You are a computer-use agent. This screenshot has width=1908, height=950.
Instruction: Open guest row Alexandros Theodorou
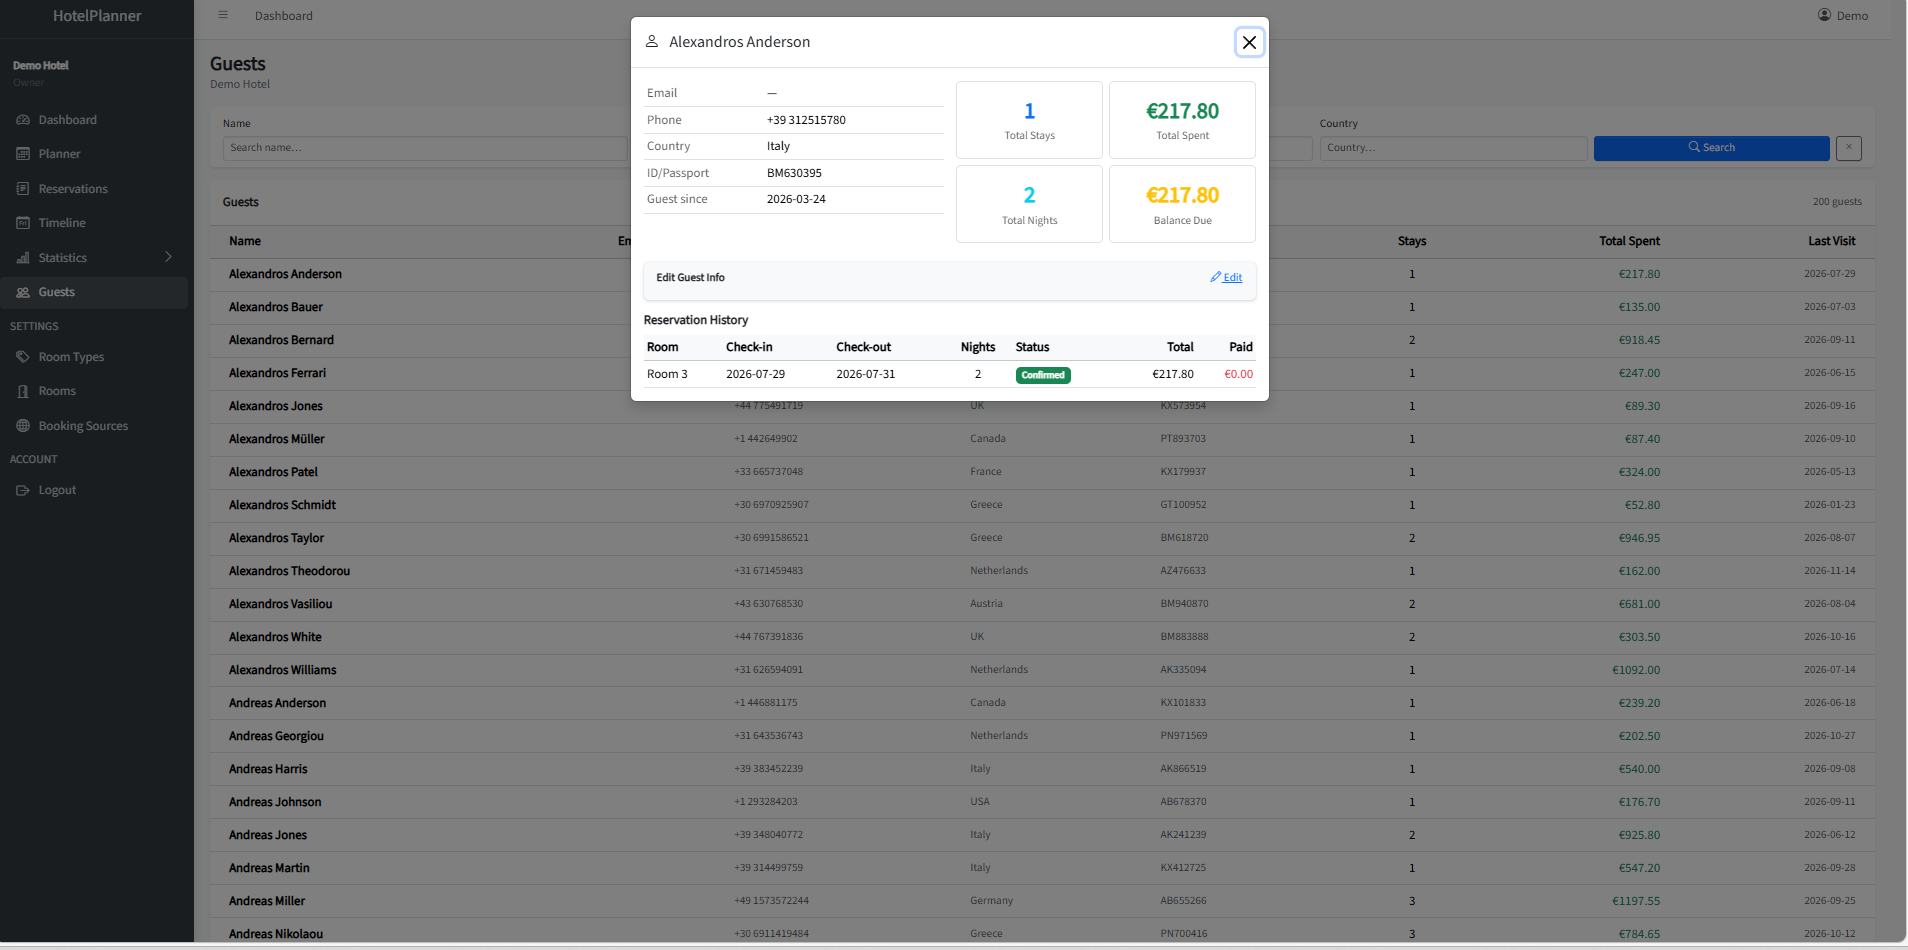click(x=1042, y=571)
